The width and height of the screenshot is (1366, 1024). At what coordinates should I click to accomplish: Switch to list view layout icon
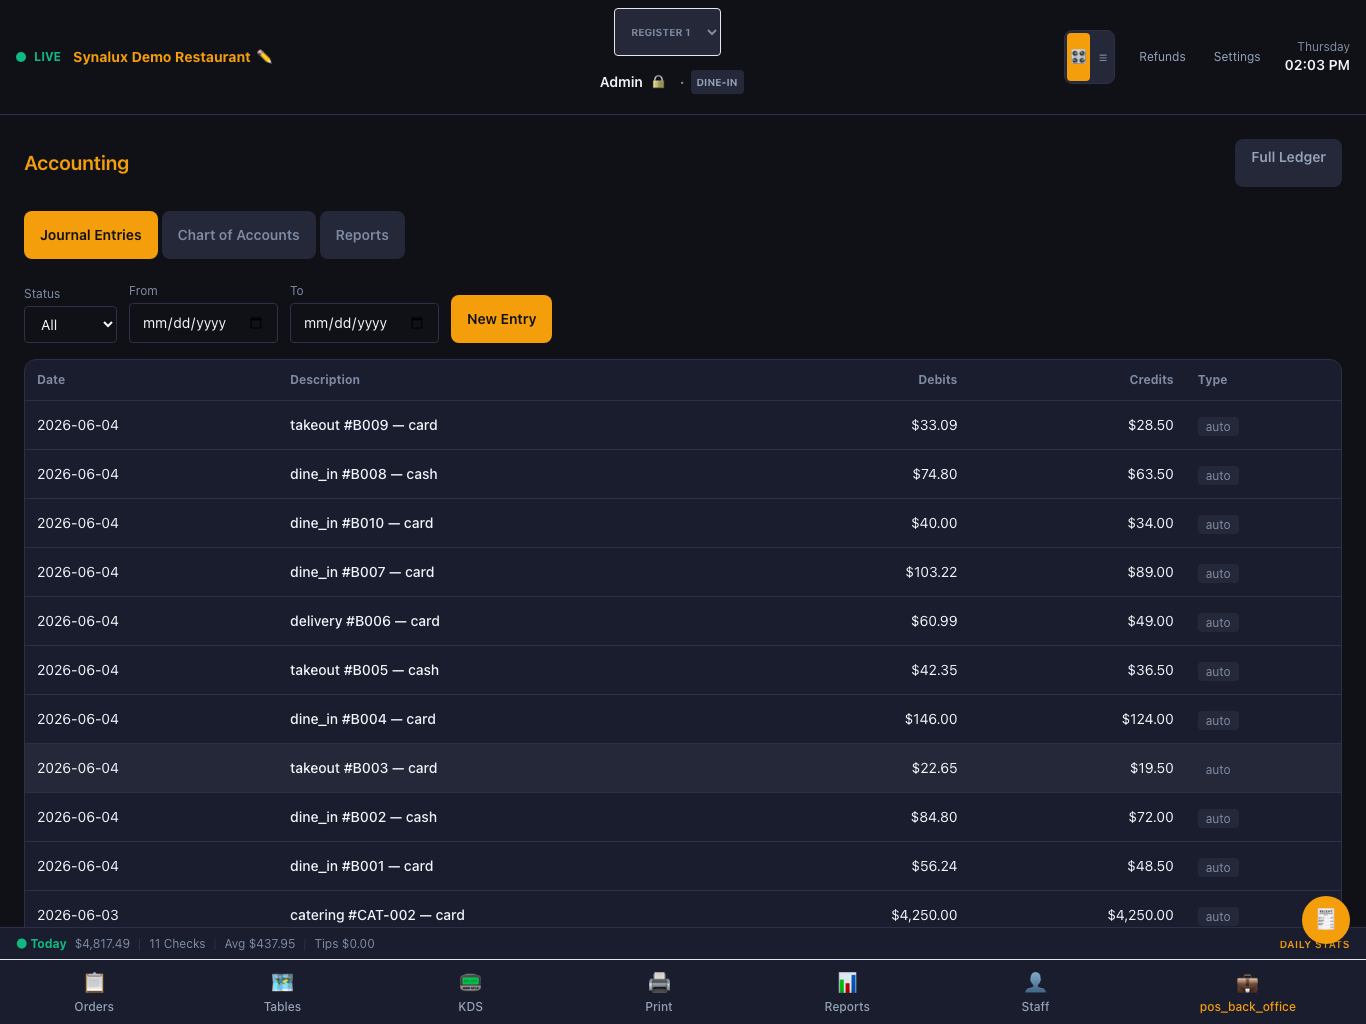tap(1103, 57)
